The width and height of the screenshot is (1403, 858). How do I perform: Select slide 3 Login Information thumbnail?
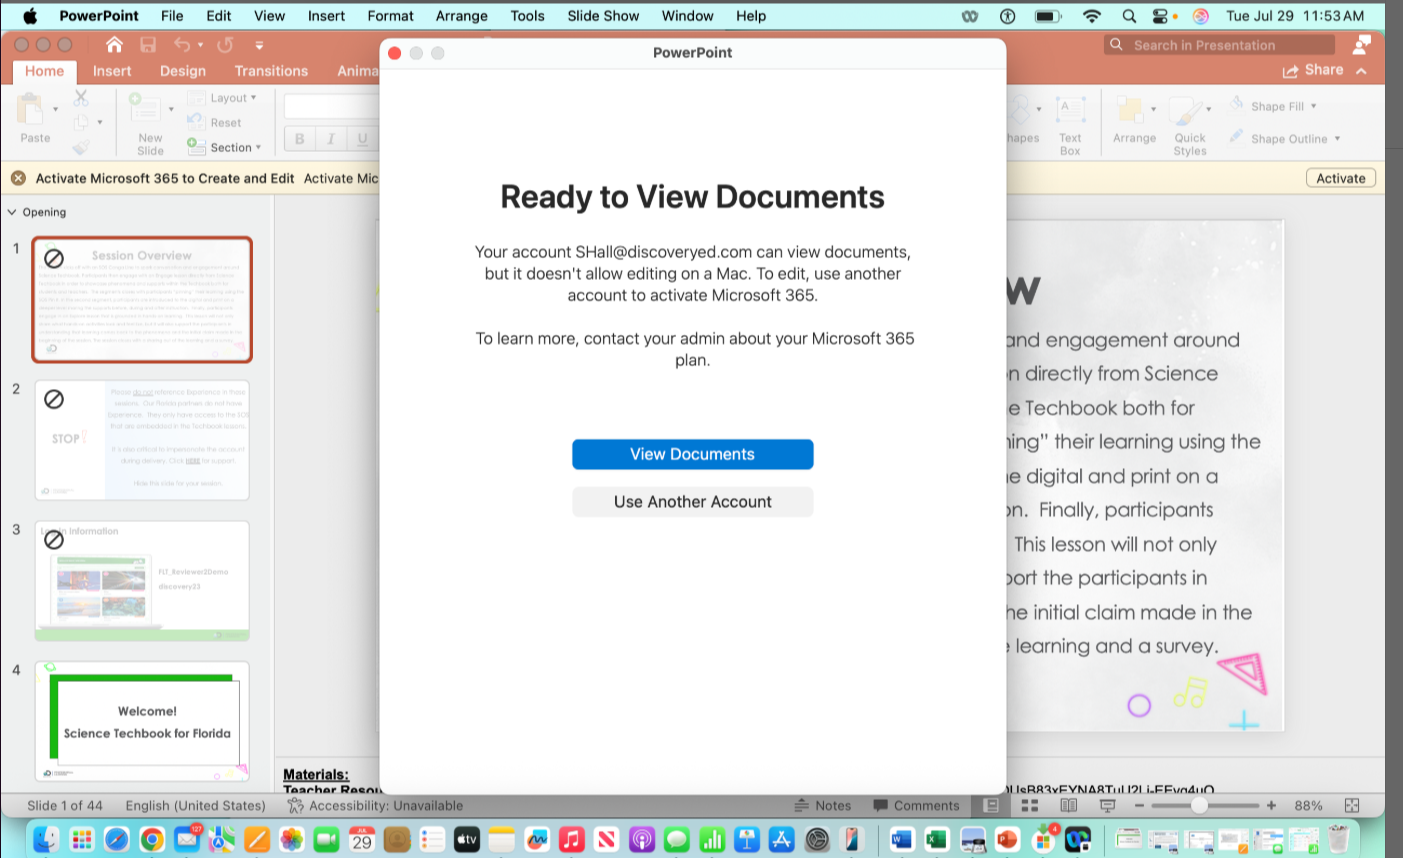(x=142, y=581)
